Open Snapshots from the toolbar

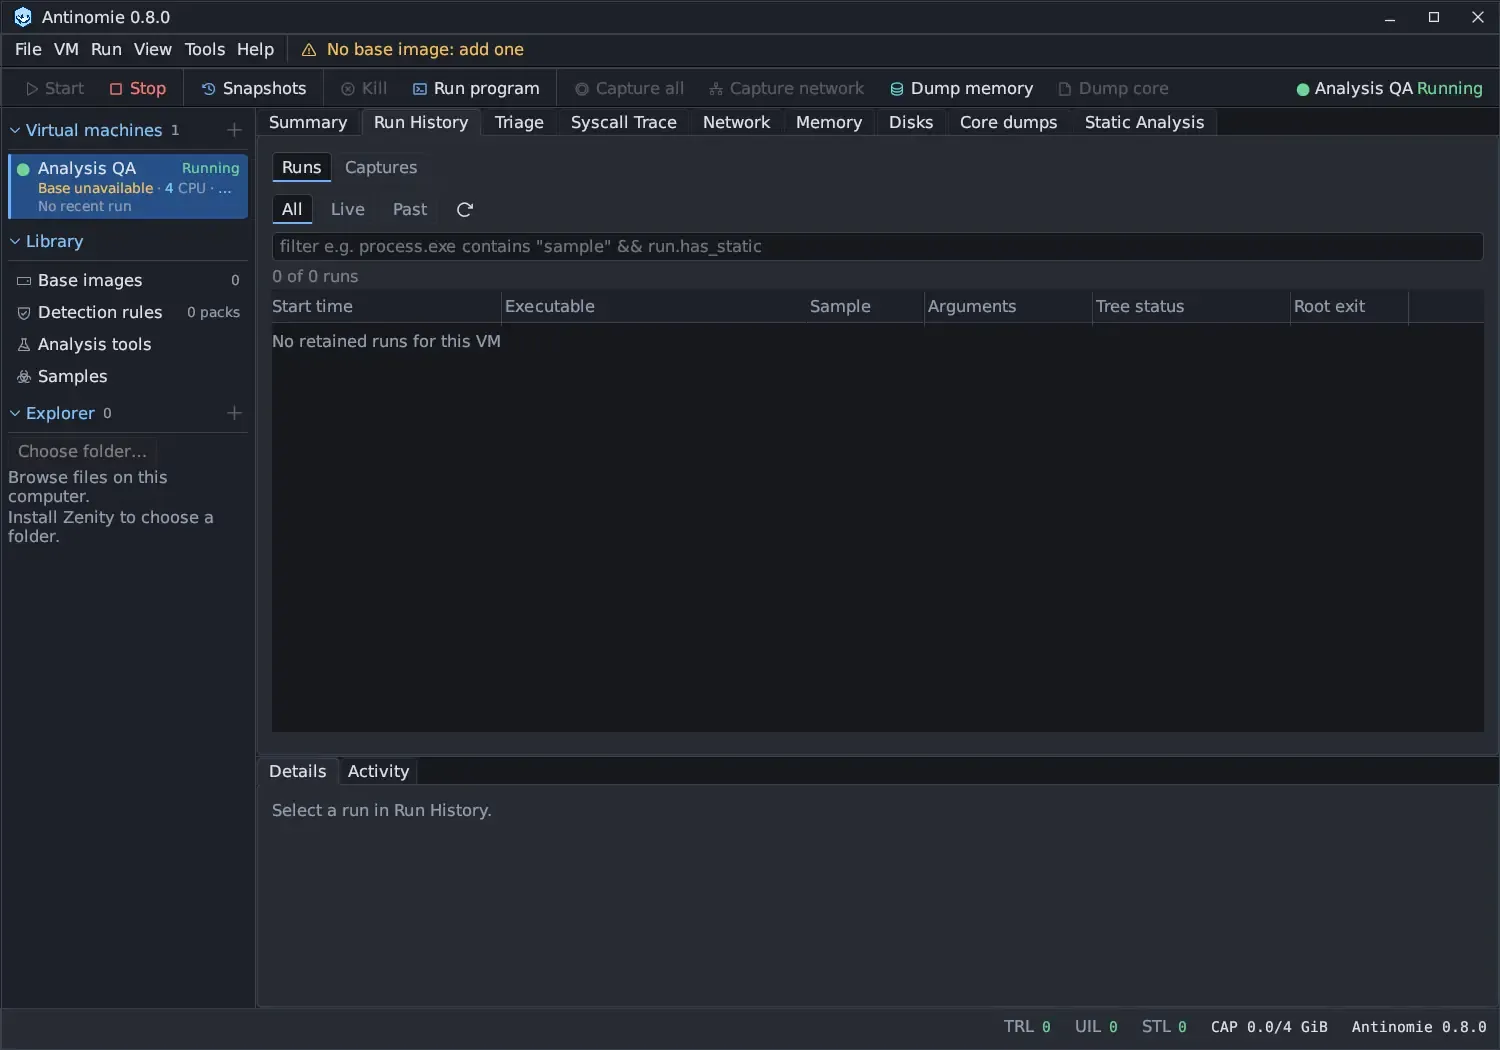254,88
